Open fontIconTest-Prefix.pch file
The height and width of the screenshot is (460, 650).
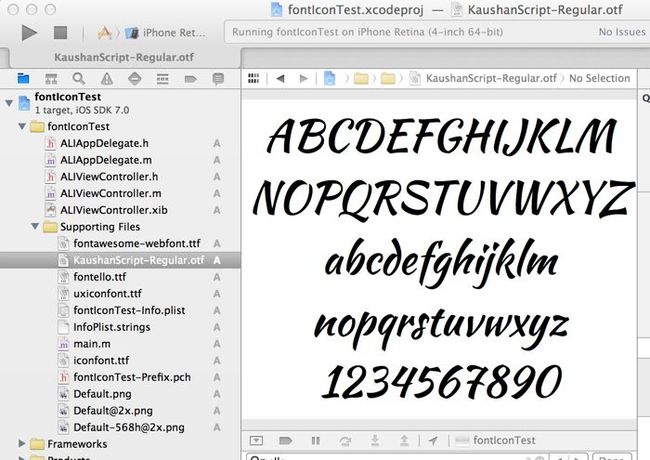click(x=132, y=377)
